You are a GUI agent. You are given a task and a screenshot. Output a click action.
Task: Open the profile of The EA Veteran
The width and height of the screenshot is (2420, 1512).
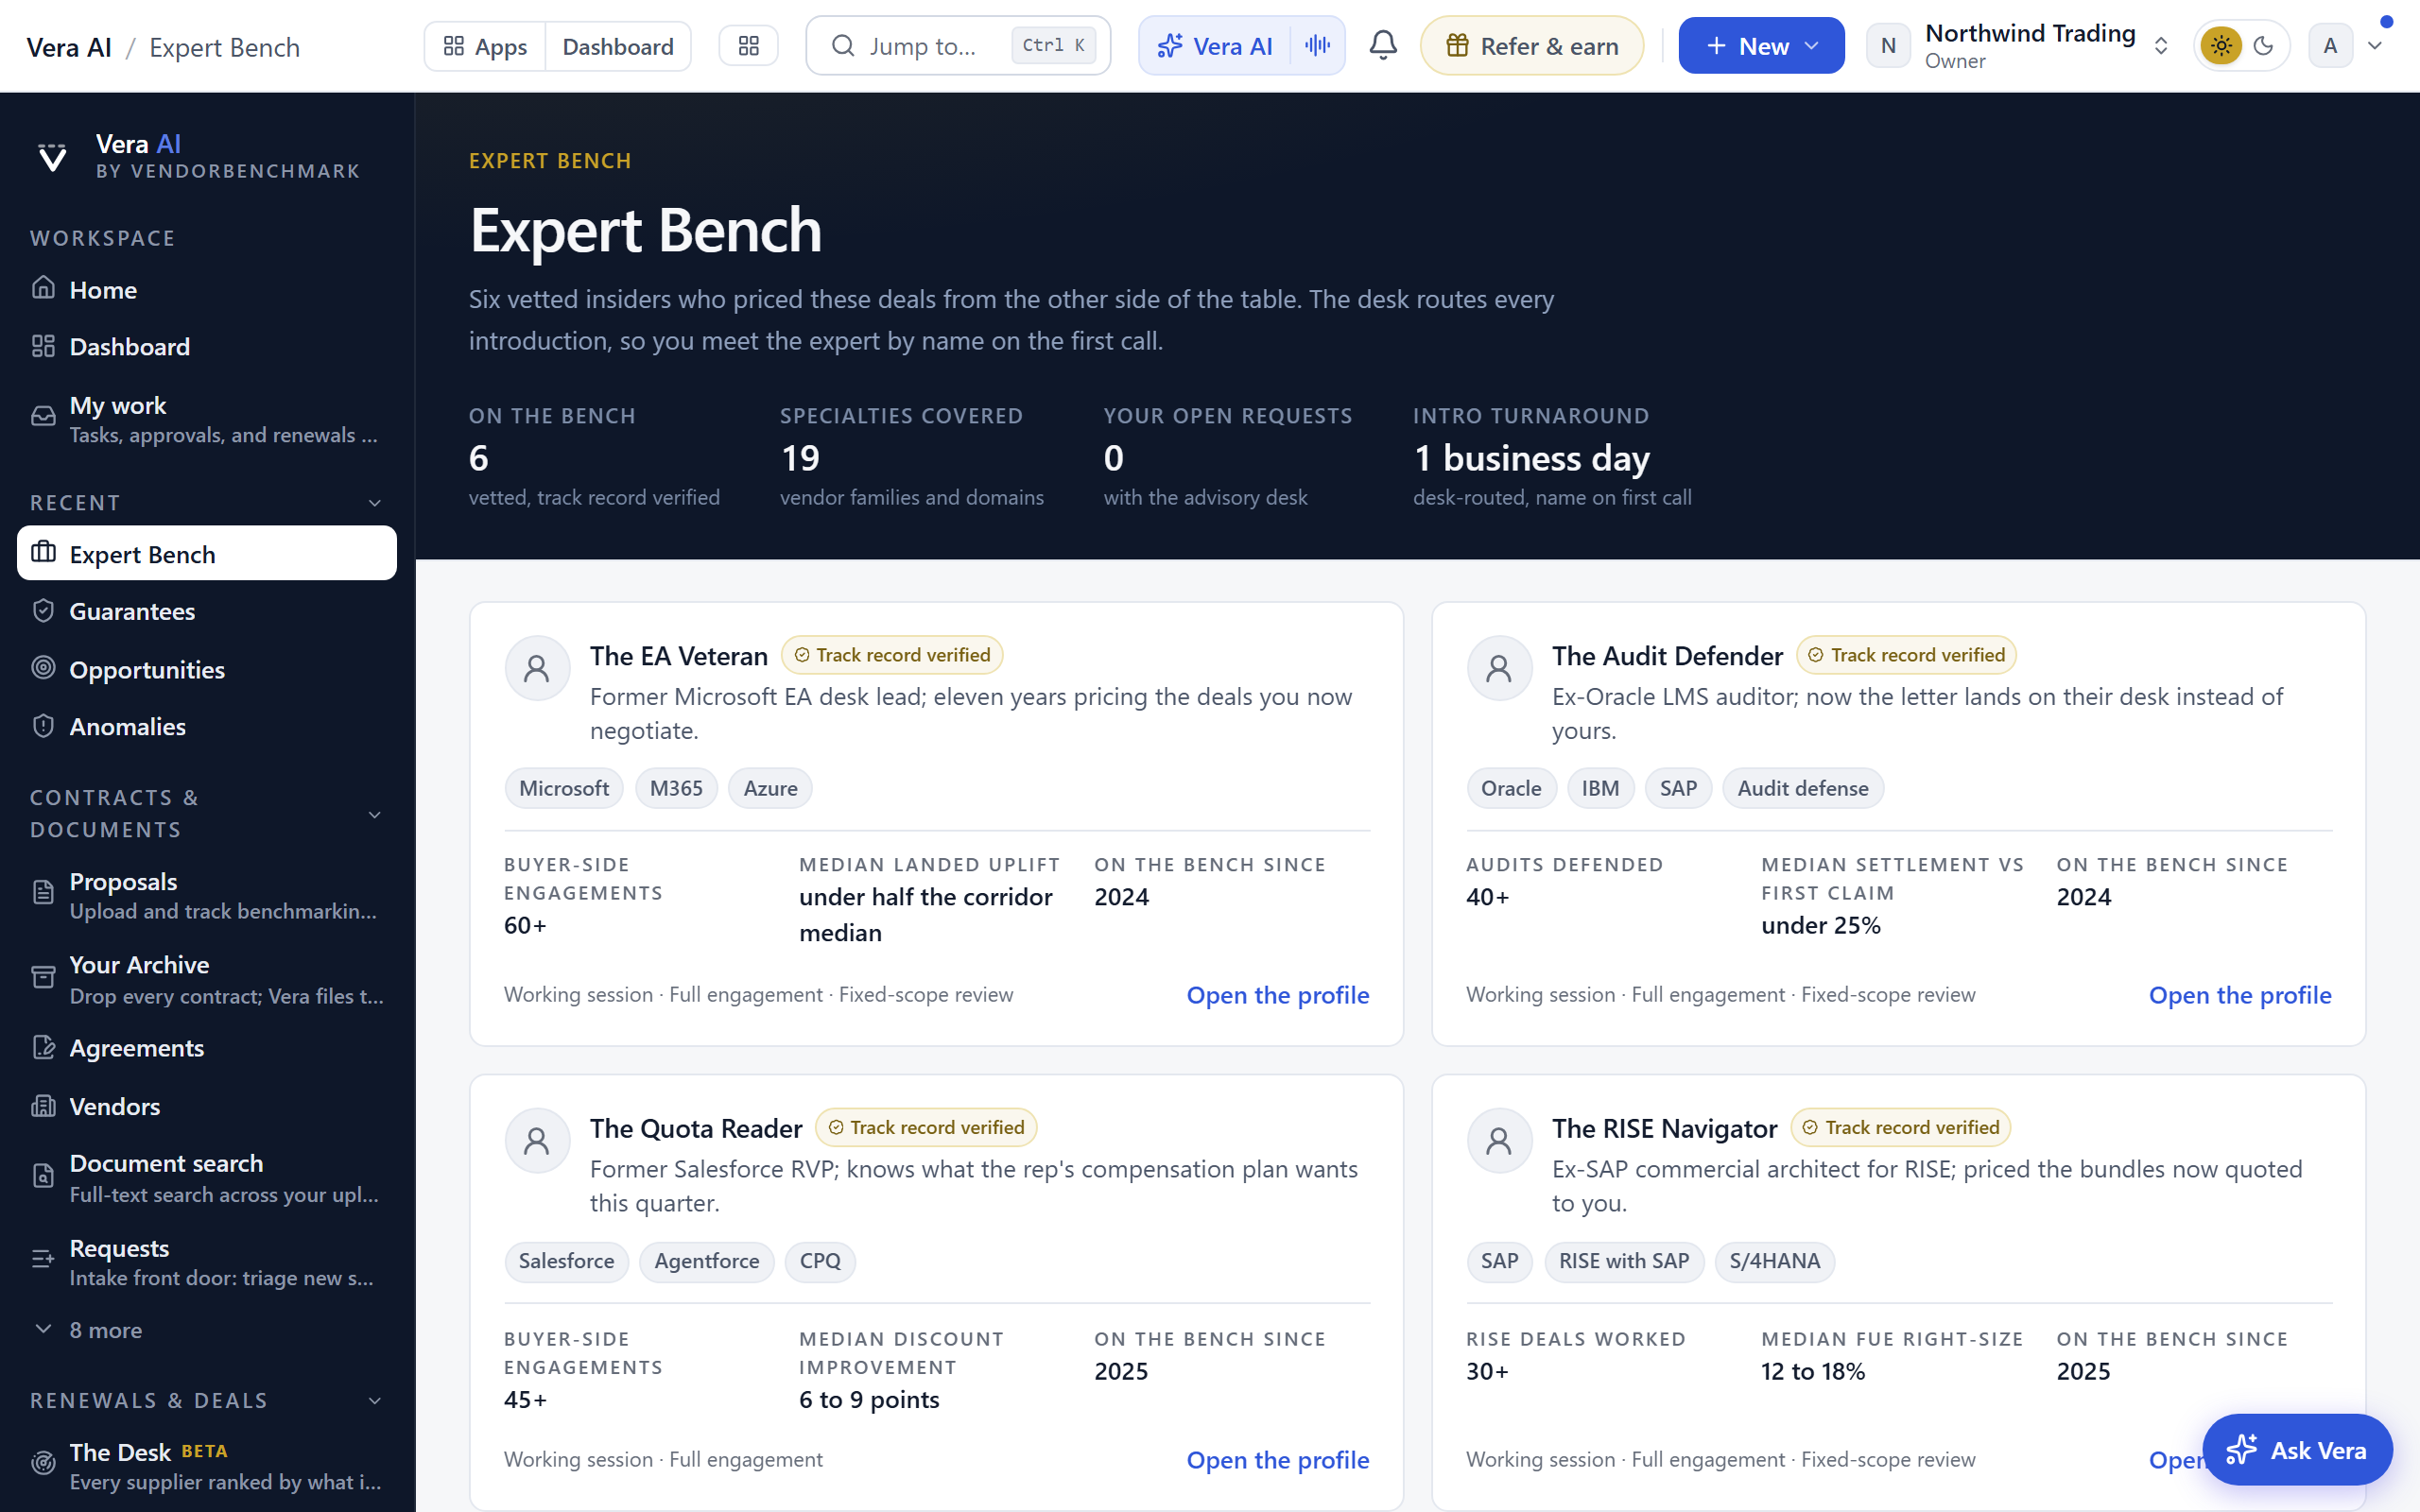coord(1277,995)
